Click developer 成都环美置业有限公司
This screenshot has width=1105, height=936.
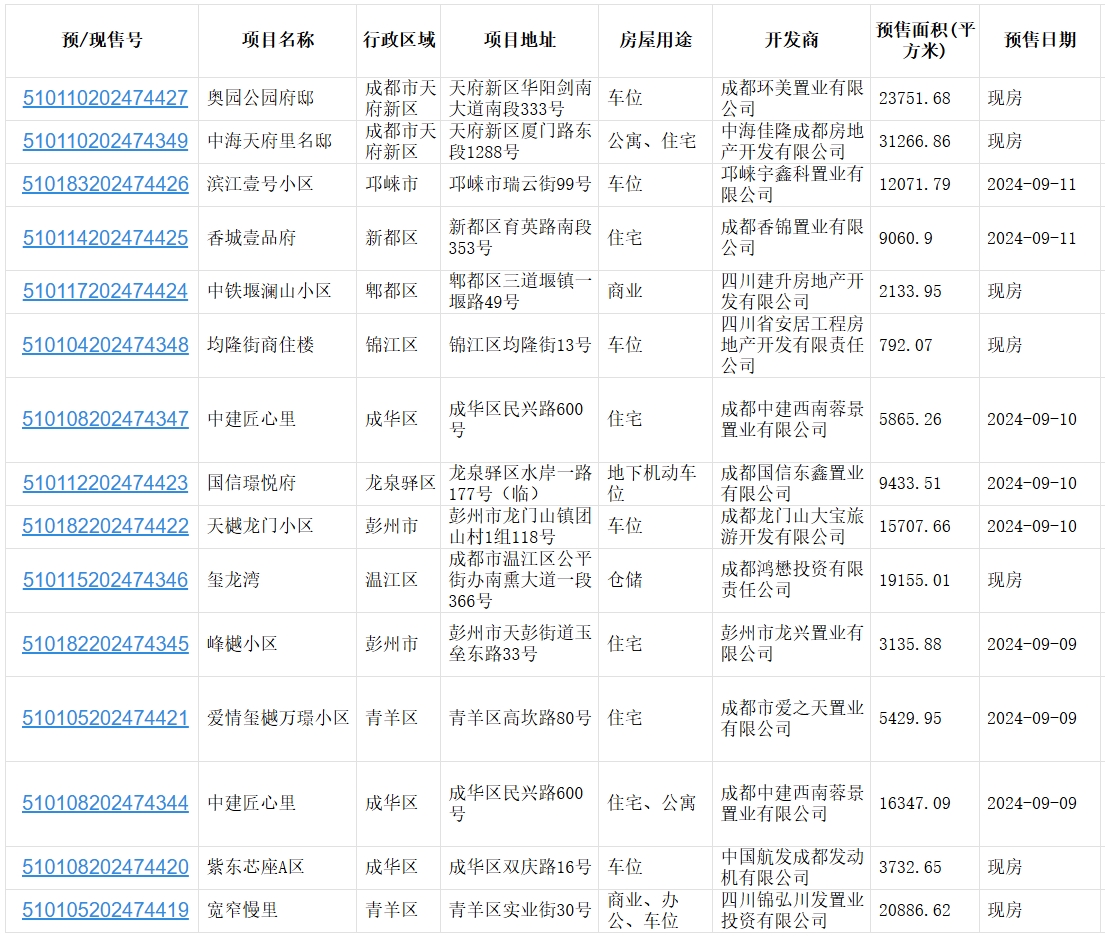(792, 99)
